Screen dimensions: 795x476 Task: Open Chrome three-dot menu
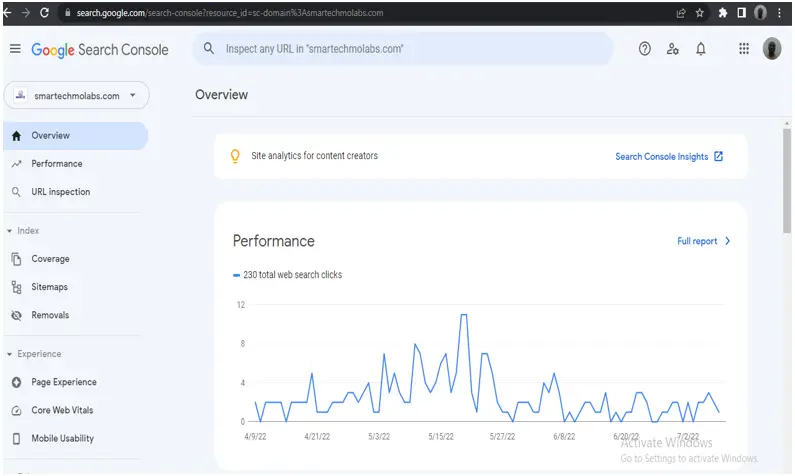pos(779,13)
